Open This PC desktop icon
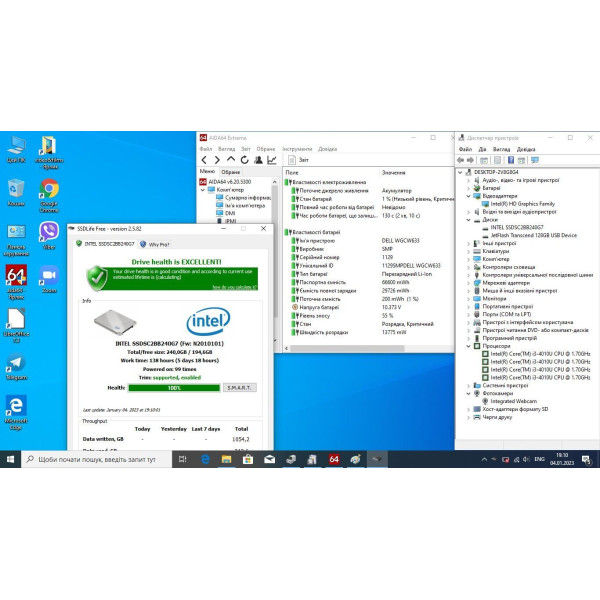This screenshot has height=600, width=600. click(16, 149)
